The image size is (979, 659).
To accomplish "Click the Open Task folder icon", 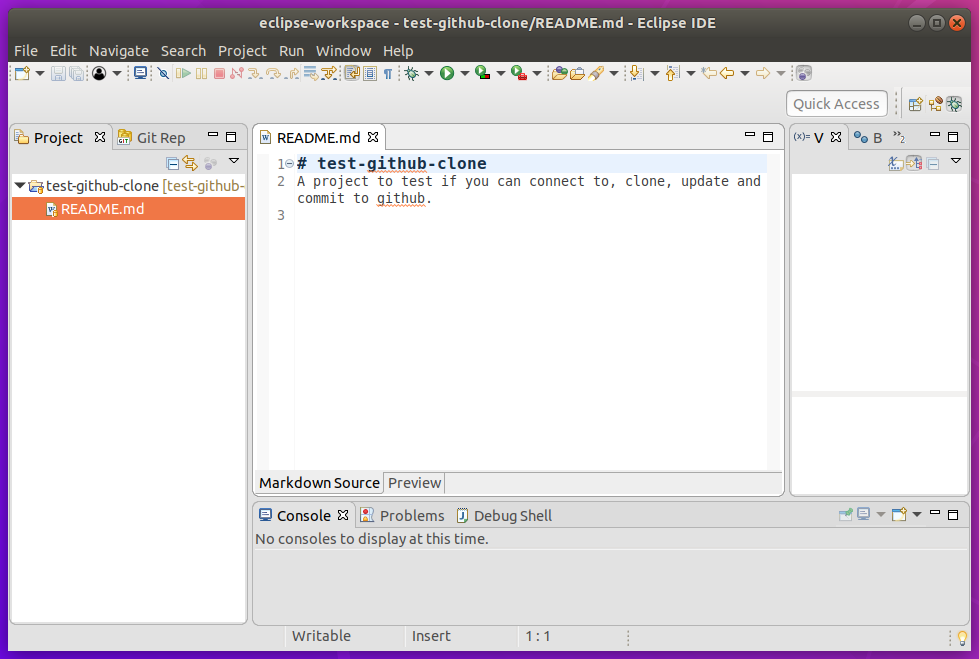I will 578,73.
